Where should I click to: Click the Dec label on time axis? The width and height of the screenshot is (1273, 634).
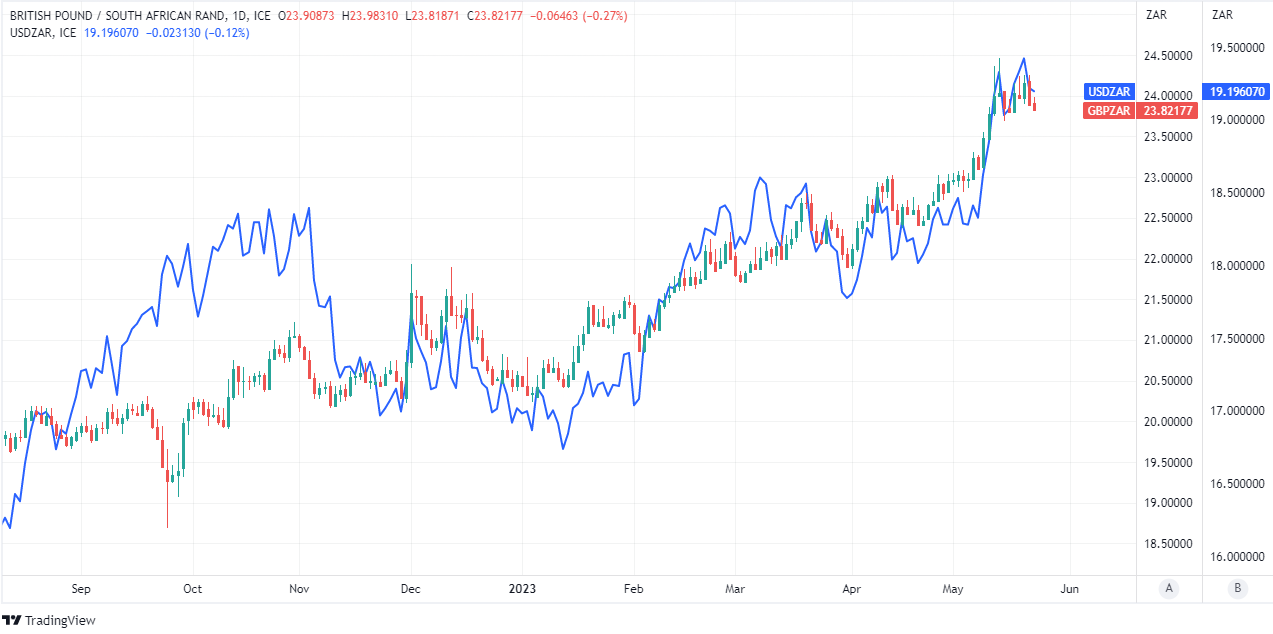click(x=409, y=588)
